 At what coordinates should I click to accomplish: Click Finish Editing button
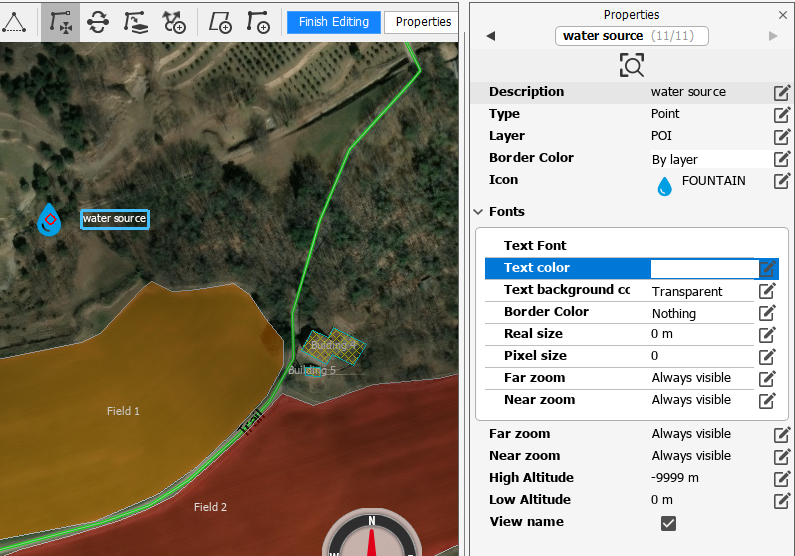[333, 22]
